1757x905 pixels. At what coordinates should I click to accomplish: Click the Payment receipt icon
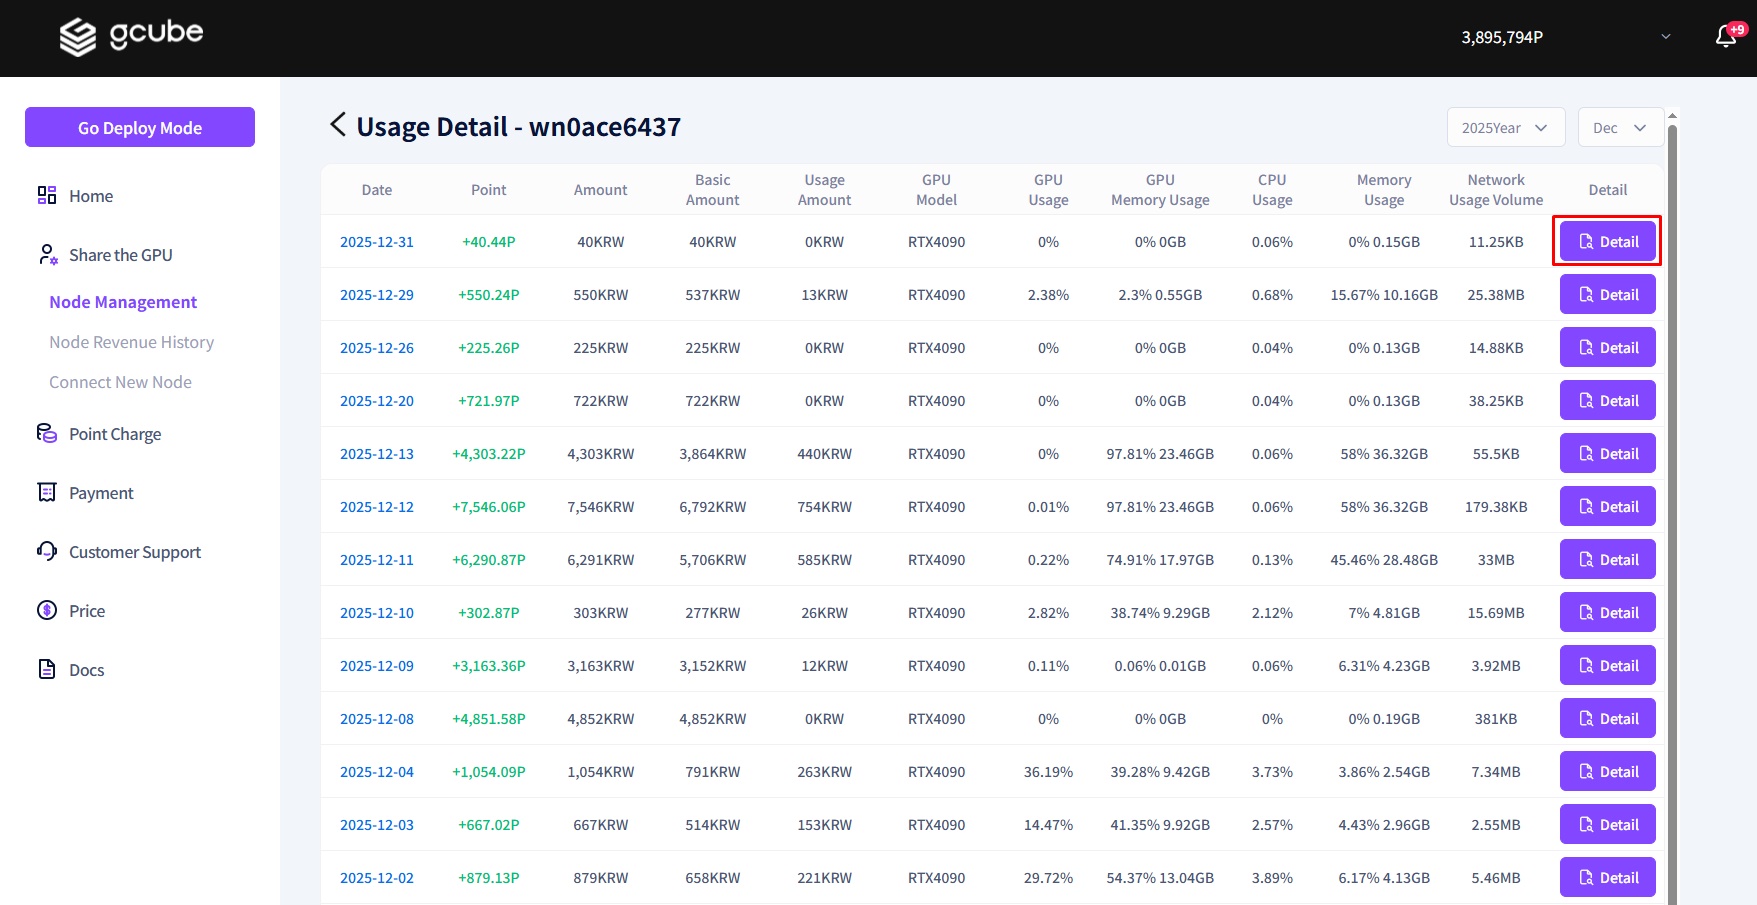pyautogui.click(x=47, y=492)
